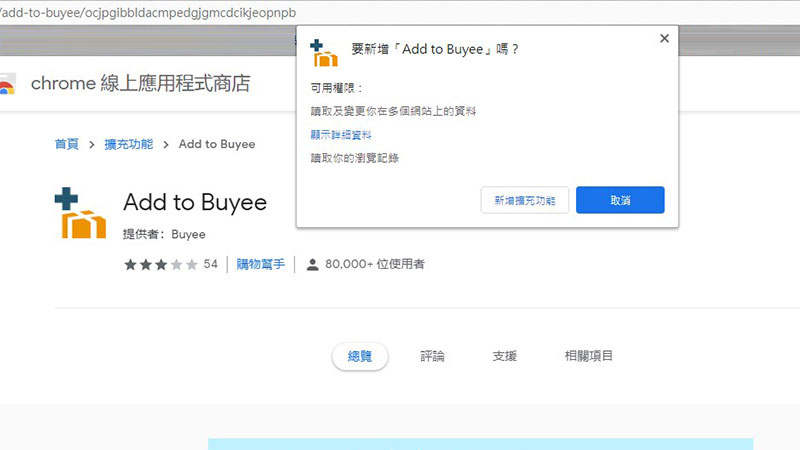The image size is (800, 450).
Task: Click the 可用權限 label in the dialog
Action: coord(336,88)
